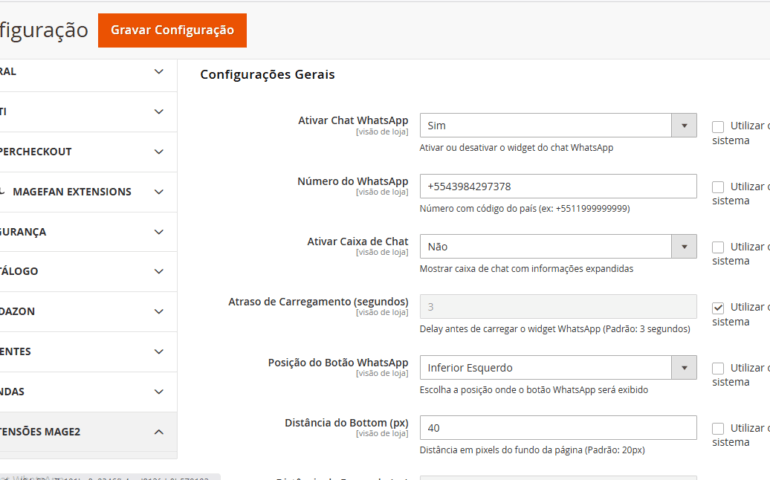Click the Distância do Bottom input field
The height and width of the screenshot is (480, 770).
click(x=558, y=428)
